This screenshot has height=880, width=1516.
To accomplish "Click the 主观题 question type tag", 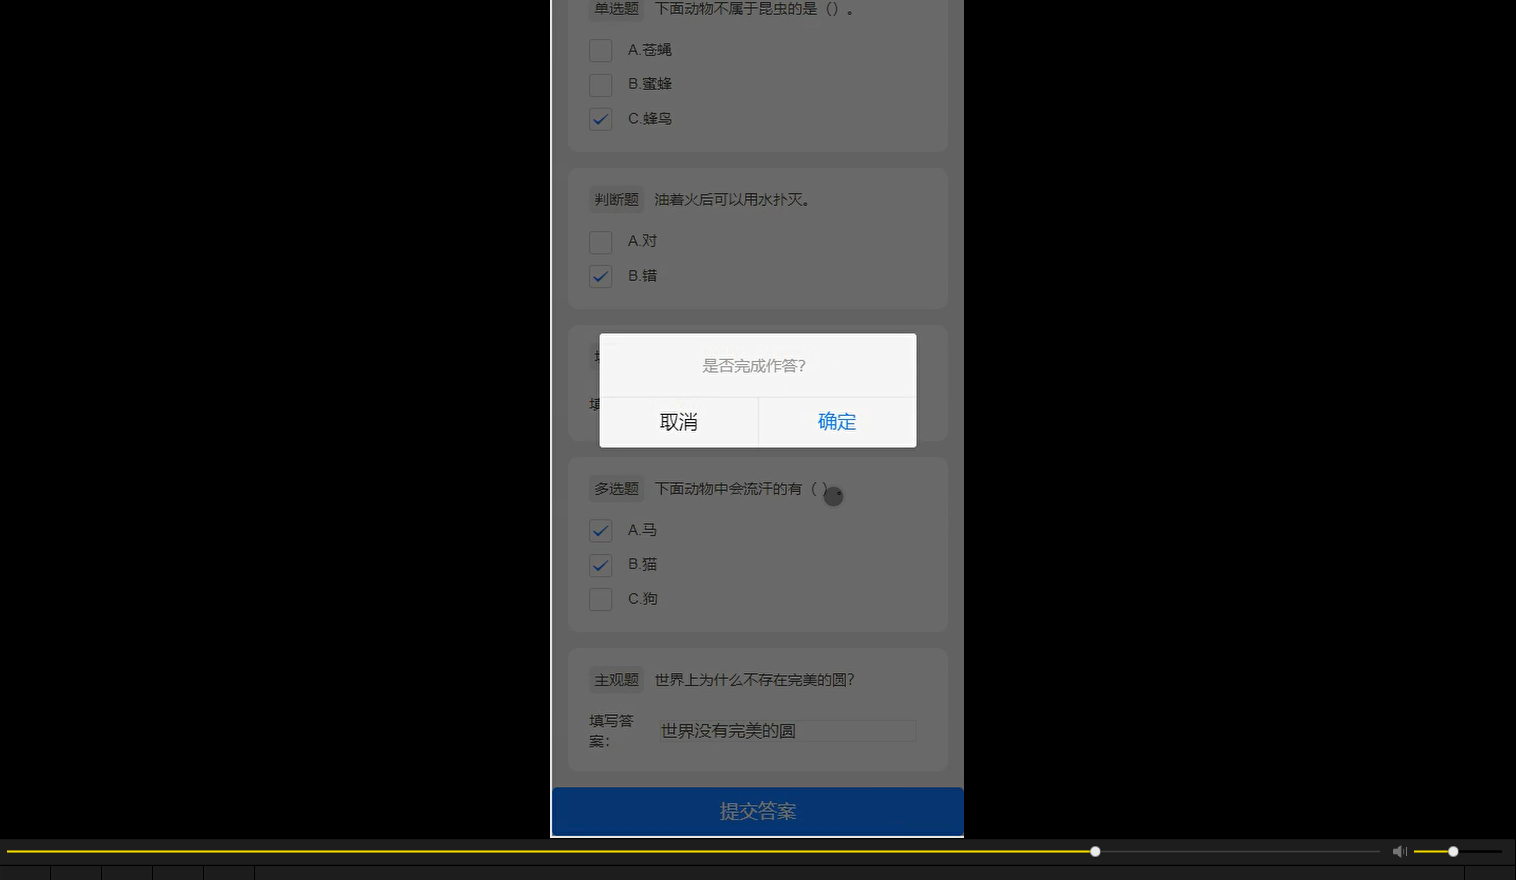I will 616,680.
